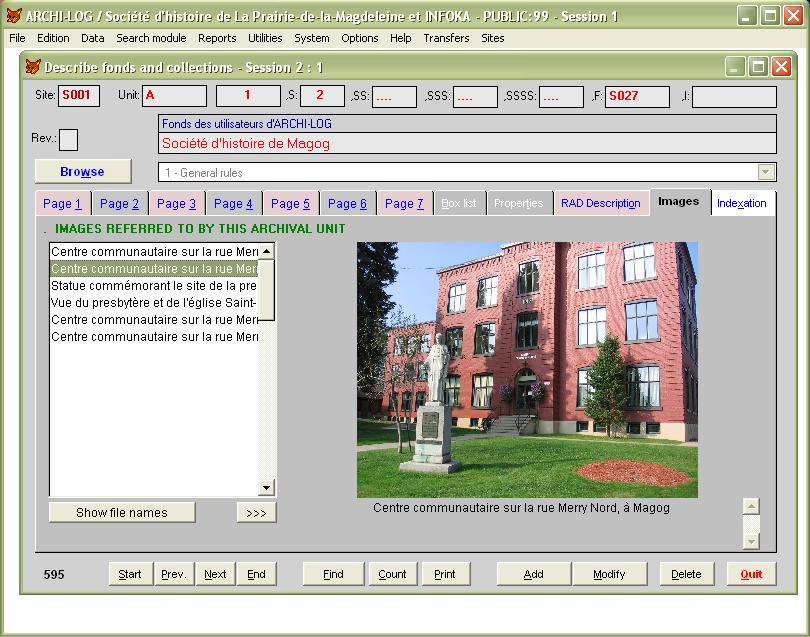Click the fox icon of Describe fonds window
The width and height of the screenshot is (810, 637).
pyautogui.click(x=32, y=67)
